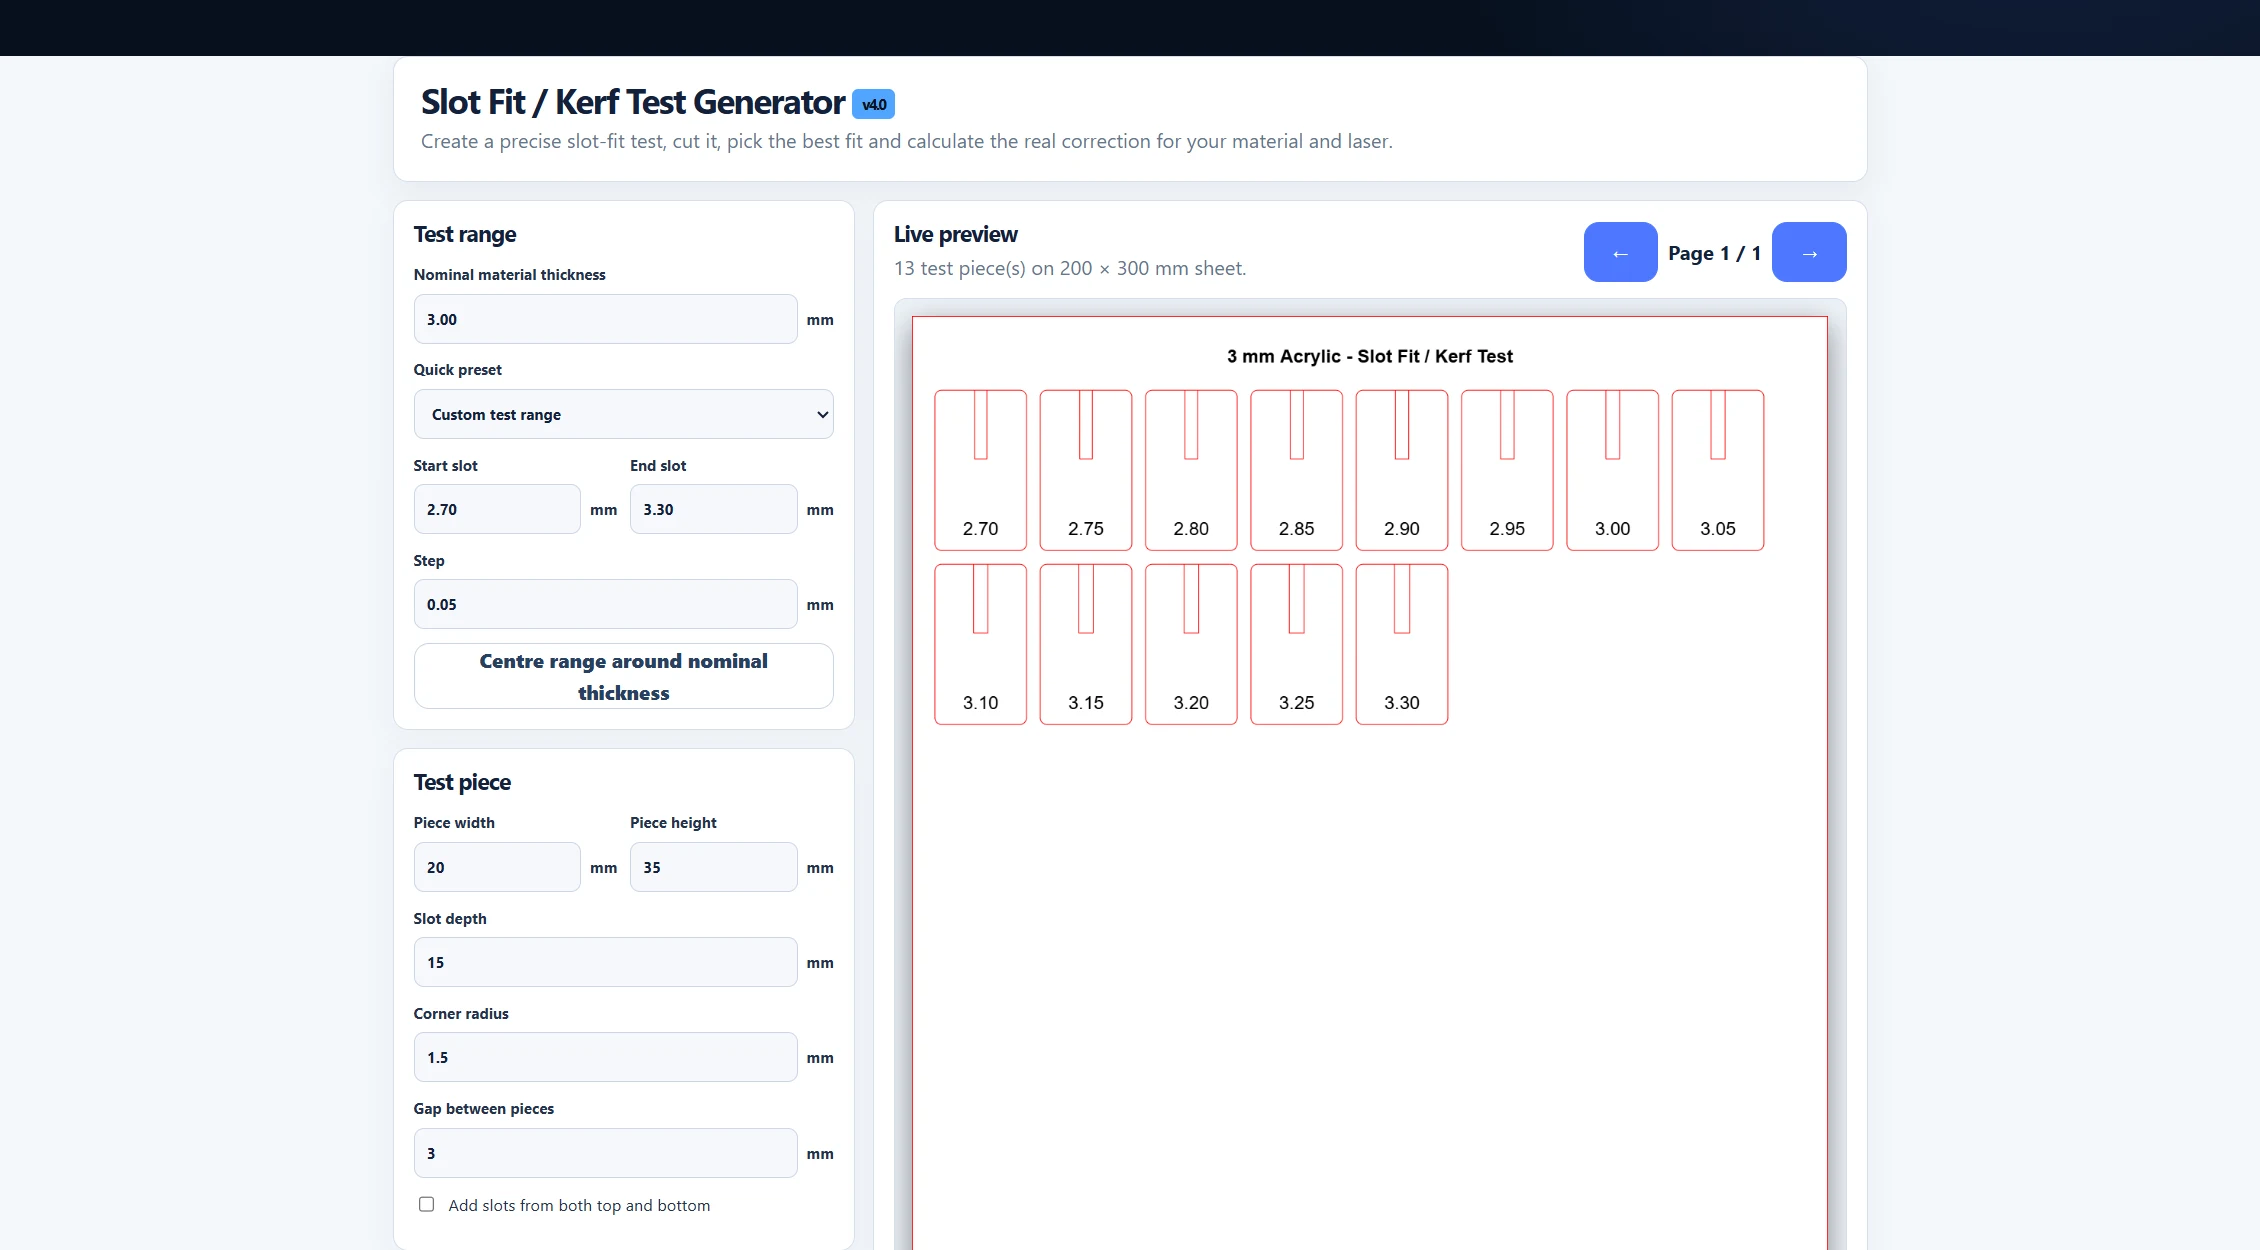The width and height of the screenshot is (2260, 1250).
Task: Select the 3.15 test piece in preview
Action: 1086,644
